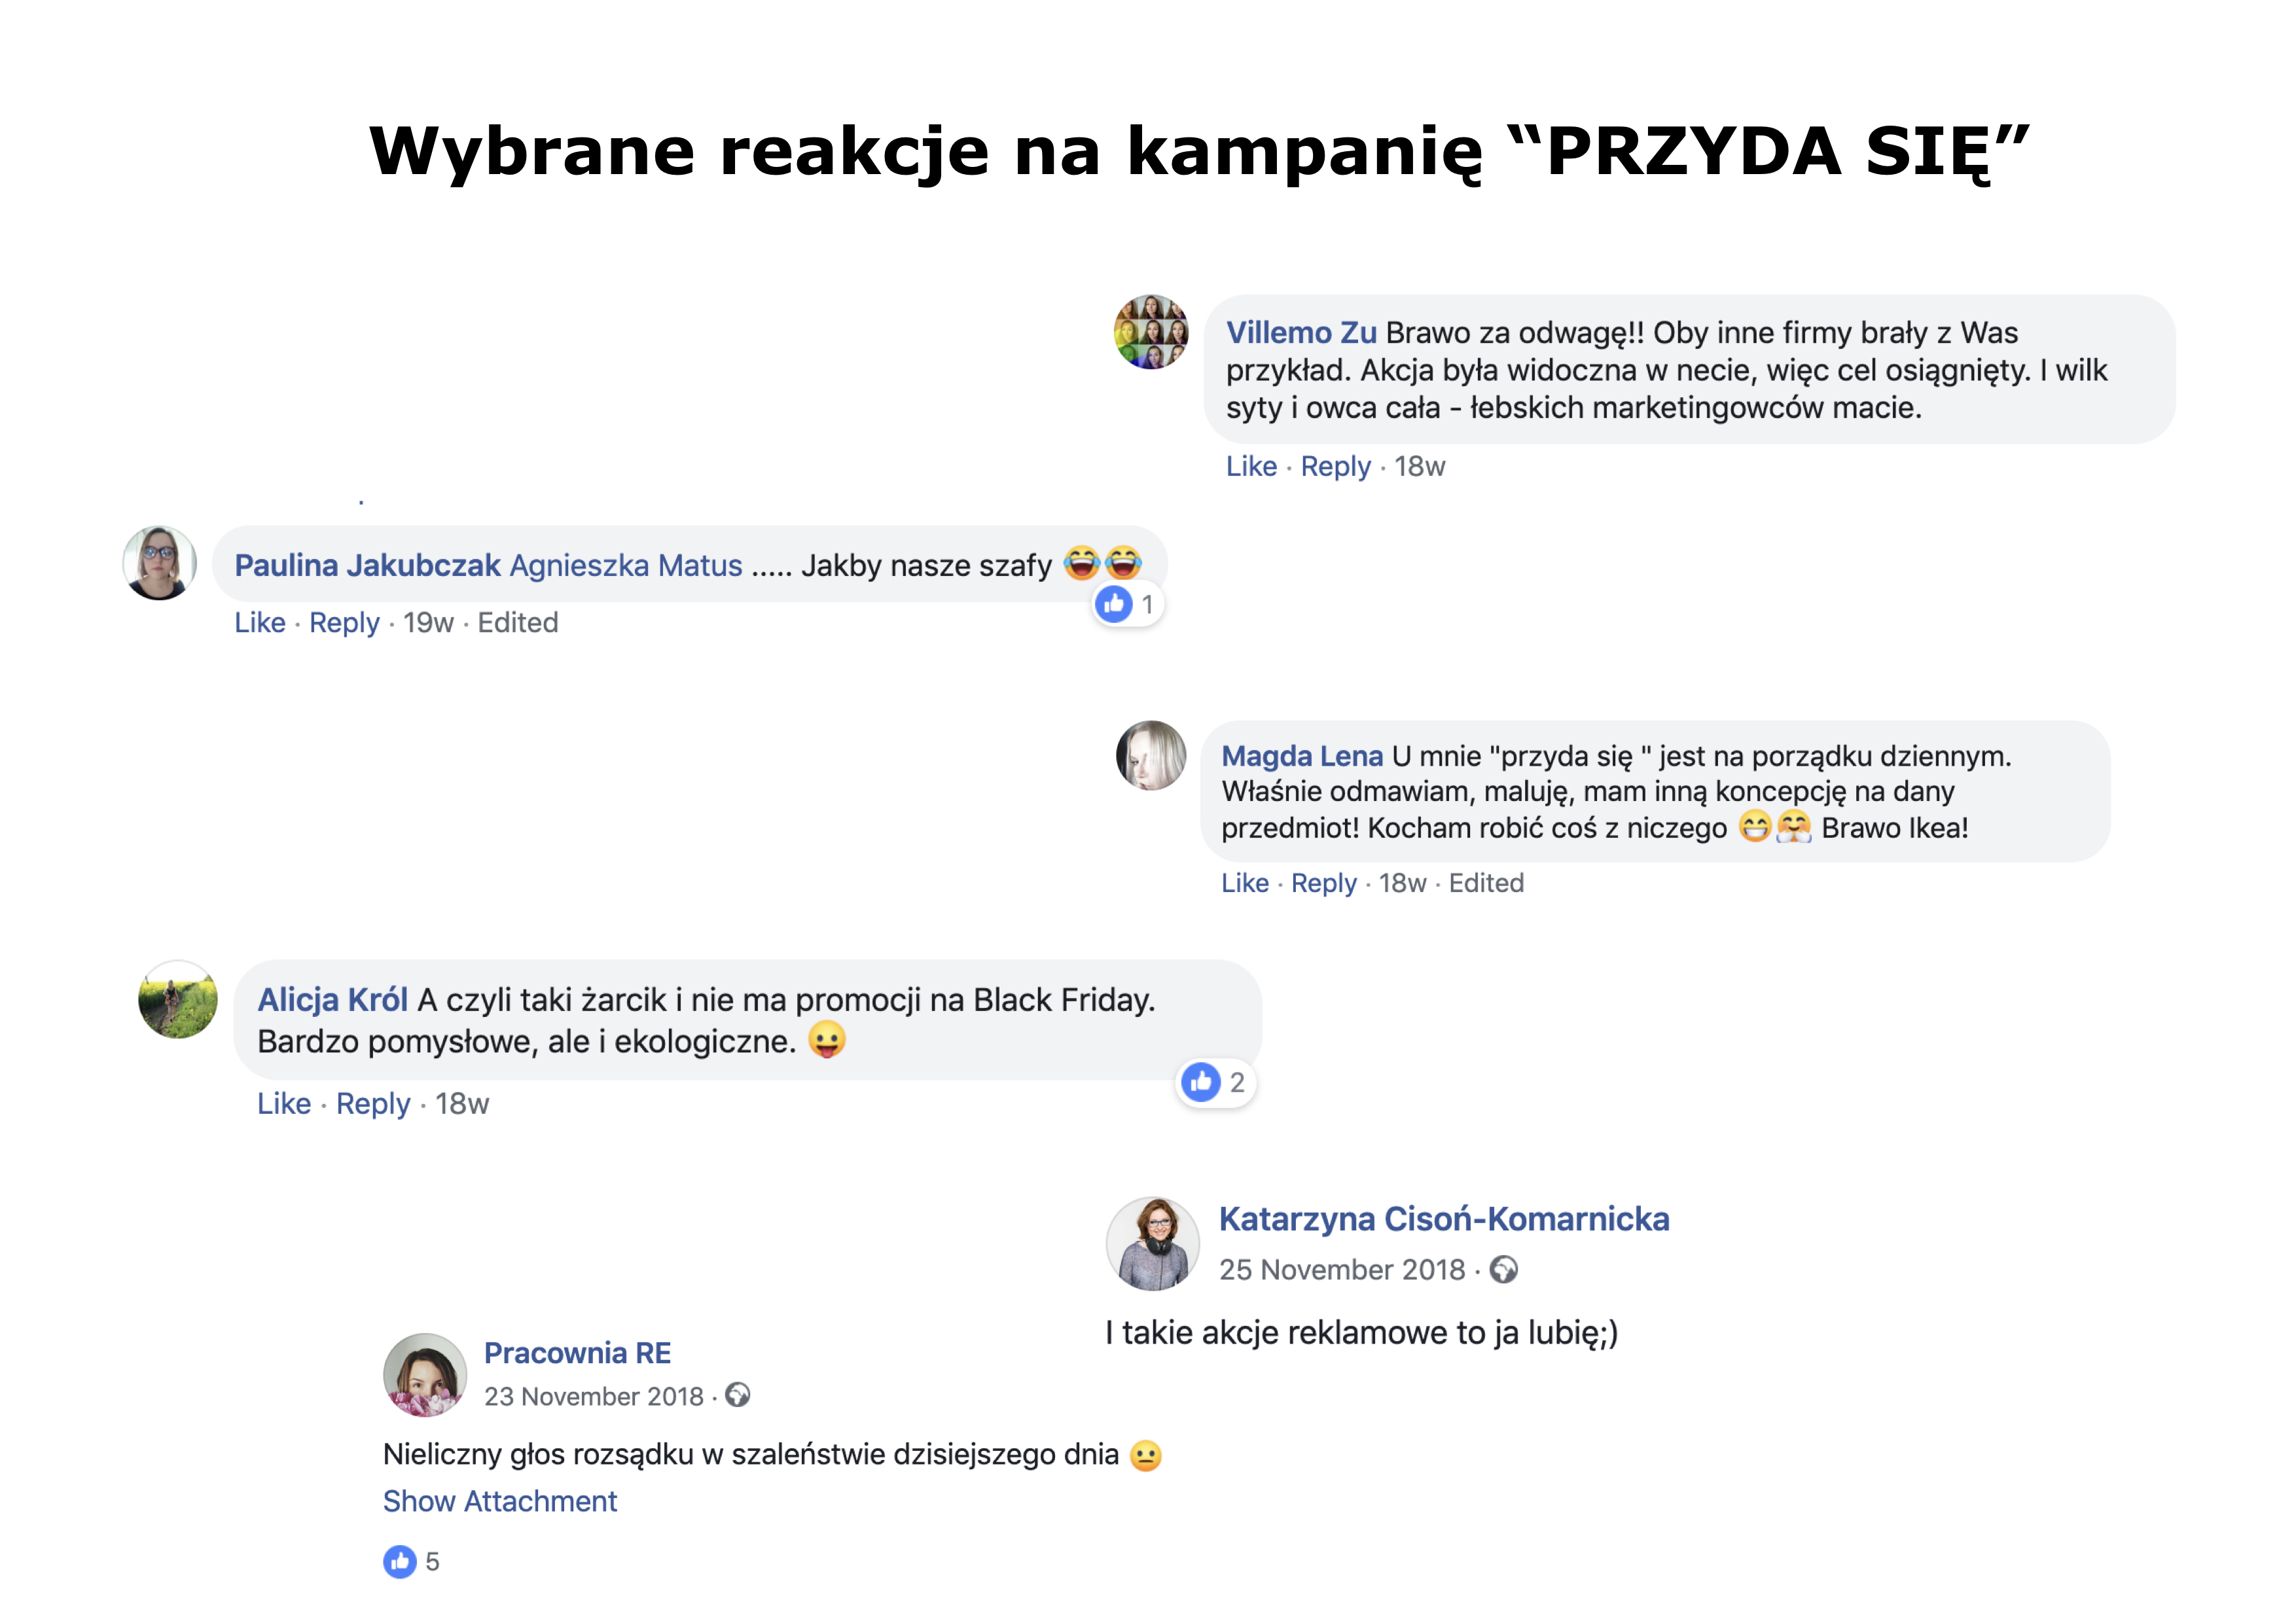
Task: Open Katarzyna Cisoń-Komarnicka profile name link
Action: click(1444, 1219)
